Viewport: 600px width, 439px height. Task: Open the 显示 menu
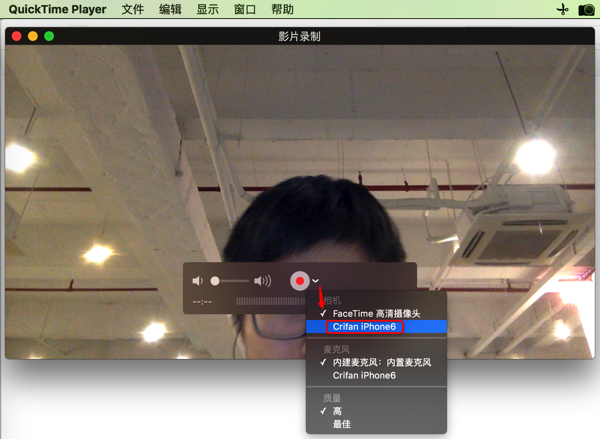(207, 9)
